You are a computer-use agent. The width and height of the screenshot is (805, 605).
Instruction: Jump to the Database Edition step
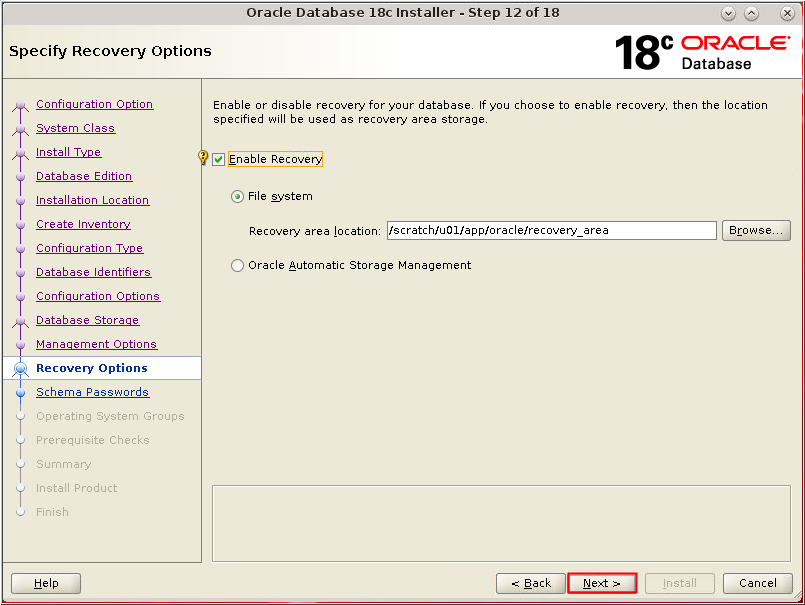[84, 176]
